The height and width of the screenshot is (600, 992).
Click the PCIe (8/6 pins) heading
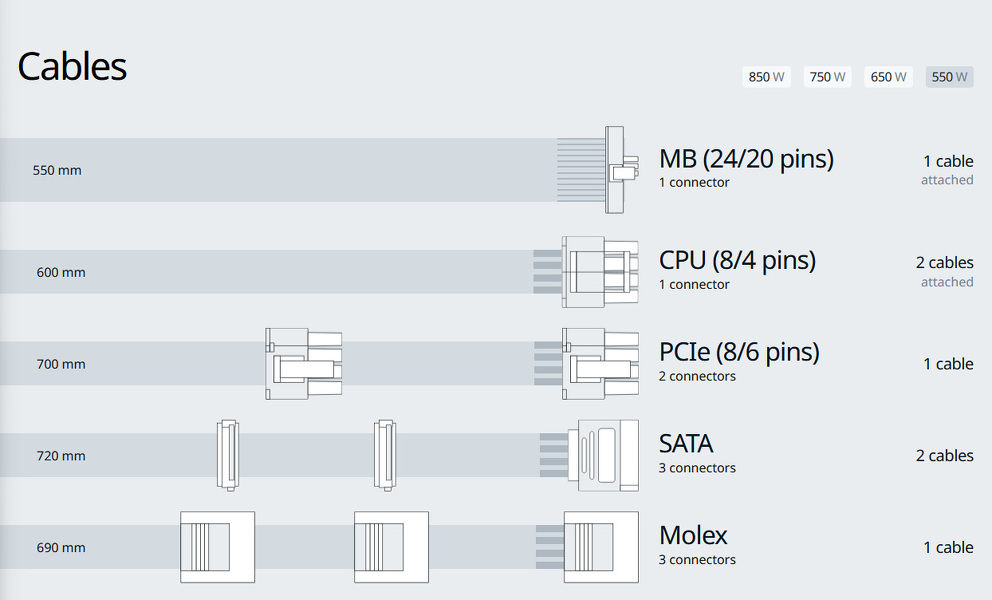pos(739,352)
